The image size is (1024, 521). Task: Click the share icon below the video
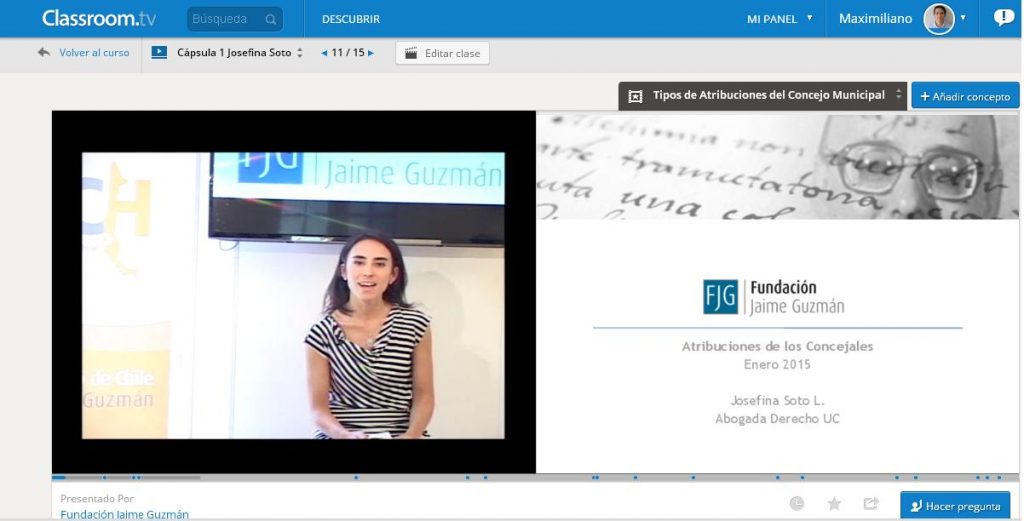[x=870, y=504]
